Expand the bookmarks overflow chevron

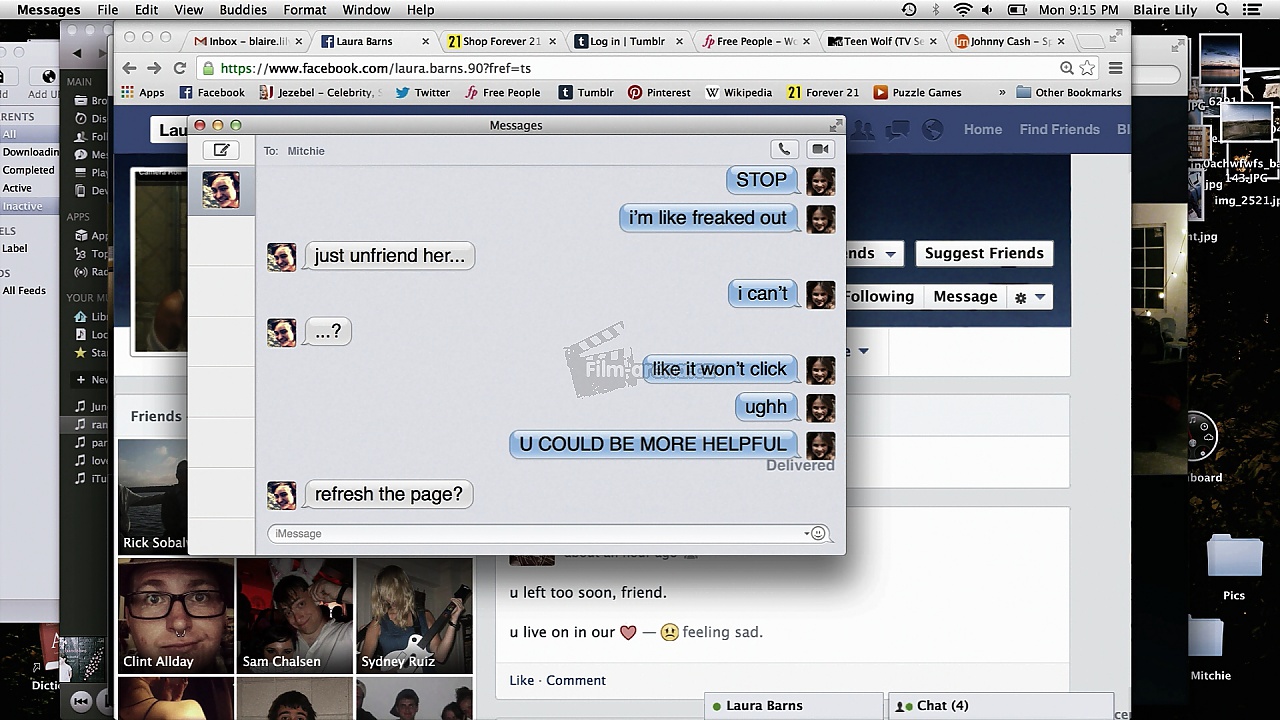1001,92
